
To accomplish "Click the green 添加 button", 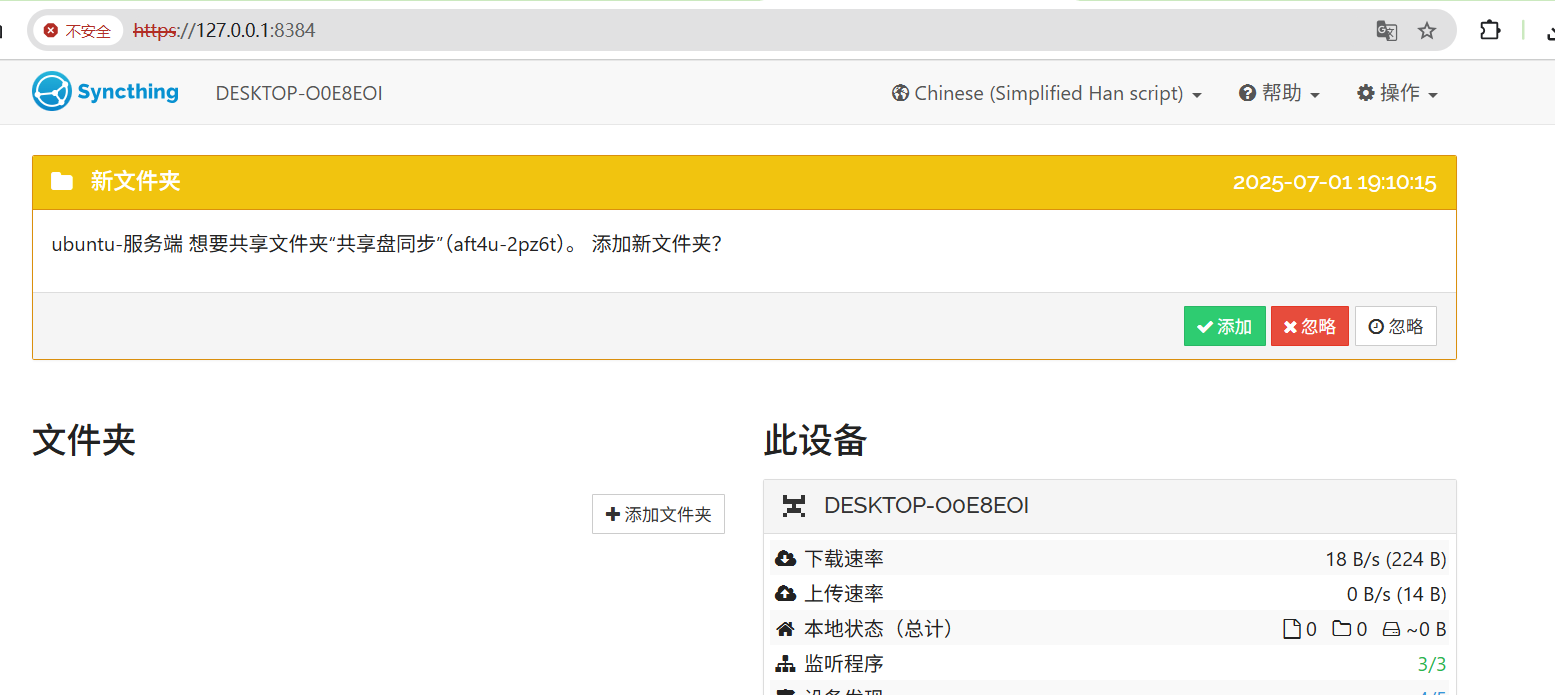I will [x=1224, y=326].
